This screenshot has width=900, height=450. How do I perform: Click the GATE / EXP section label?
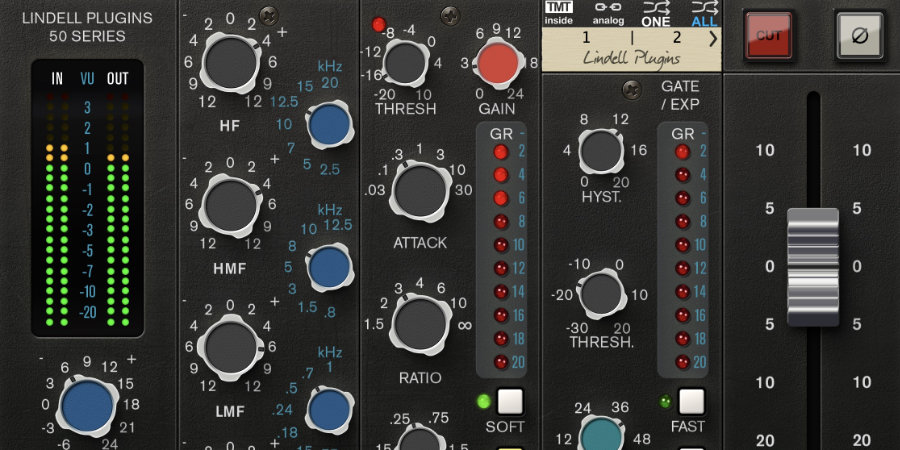pyautogui.click(x=680, y=95)
